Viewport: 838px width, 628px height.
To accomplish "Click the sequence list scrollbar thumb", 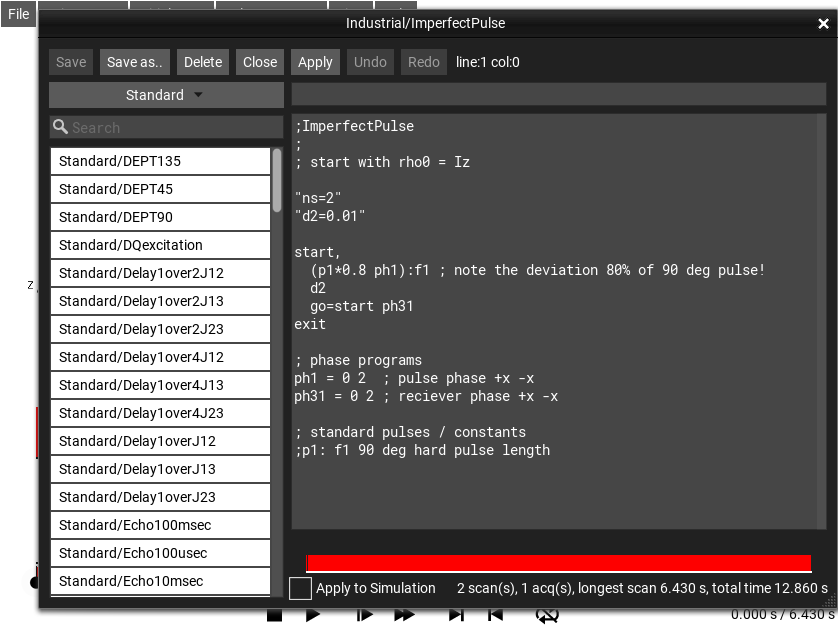I will (x=277, y=180).
